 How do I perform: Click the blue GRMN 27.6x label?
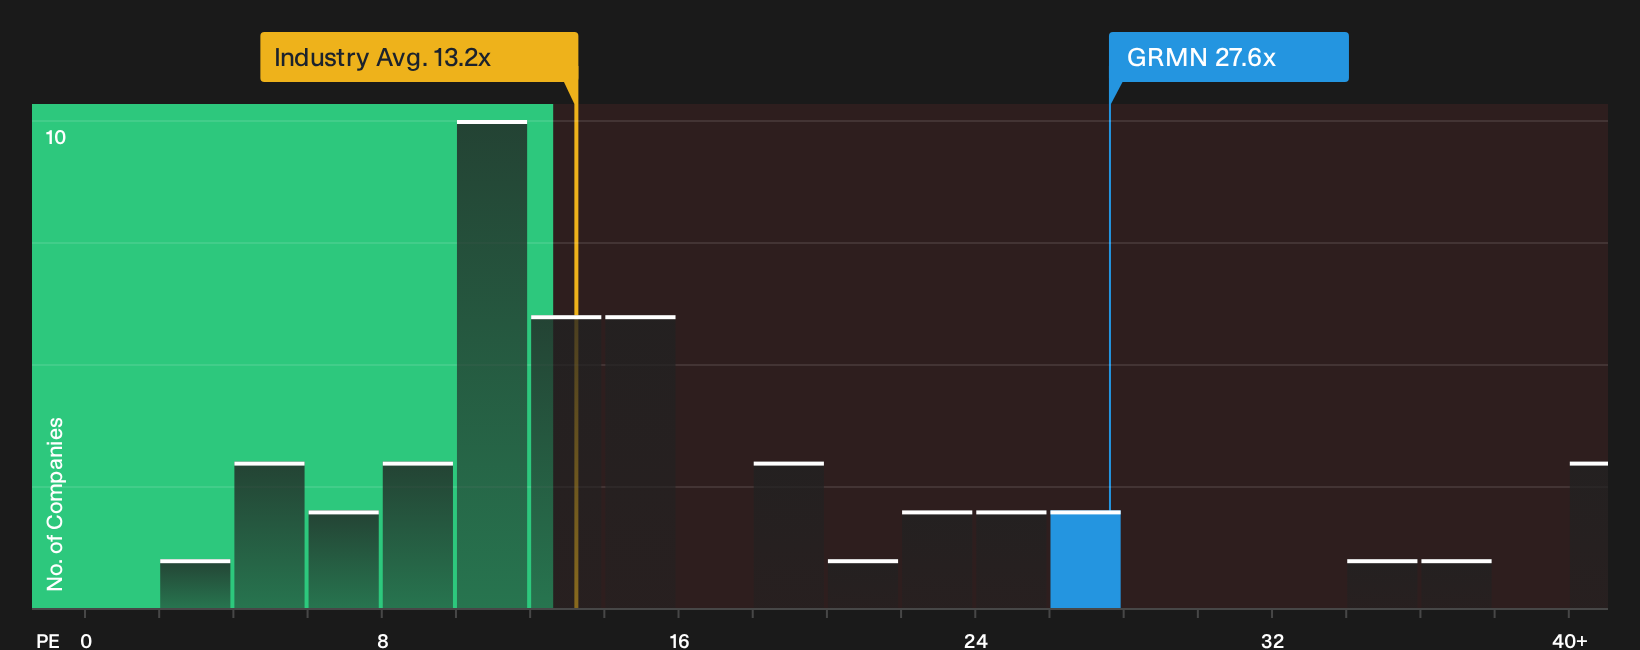pos(1228,57)
